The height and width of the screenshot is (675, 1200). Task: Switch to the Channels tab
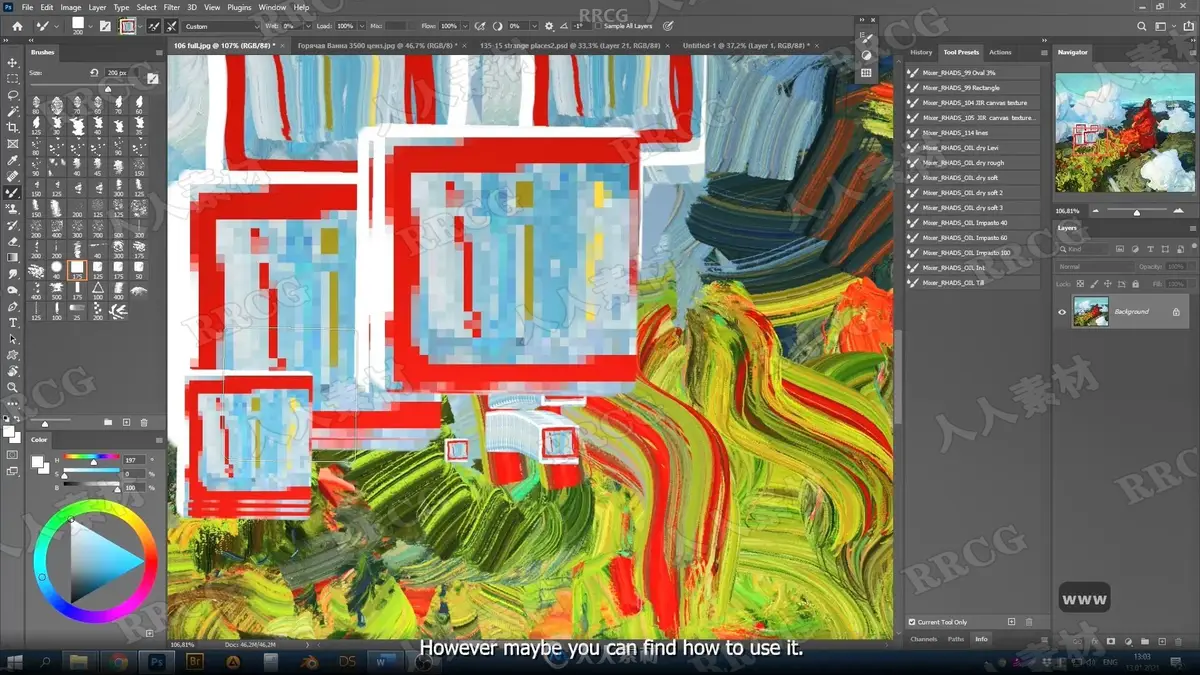click(923, 639)
